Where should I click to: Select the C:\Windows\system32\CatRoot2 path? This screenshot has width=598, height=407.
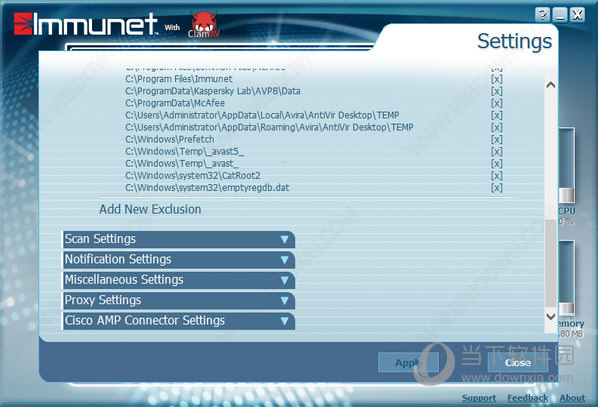(193, 176)
